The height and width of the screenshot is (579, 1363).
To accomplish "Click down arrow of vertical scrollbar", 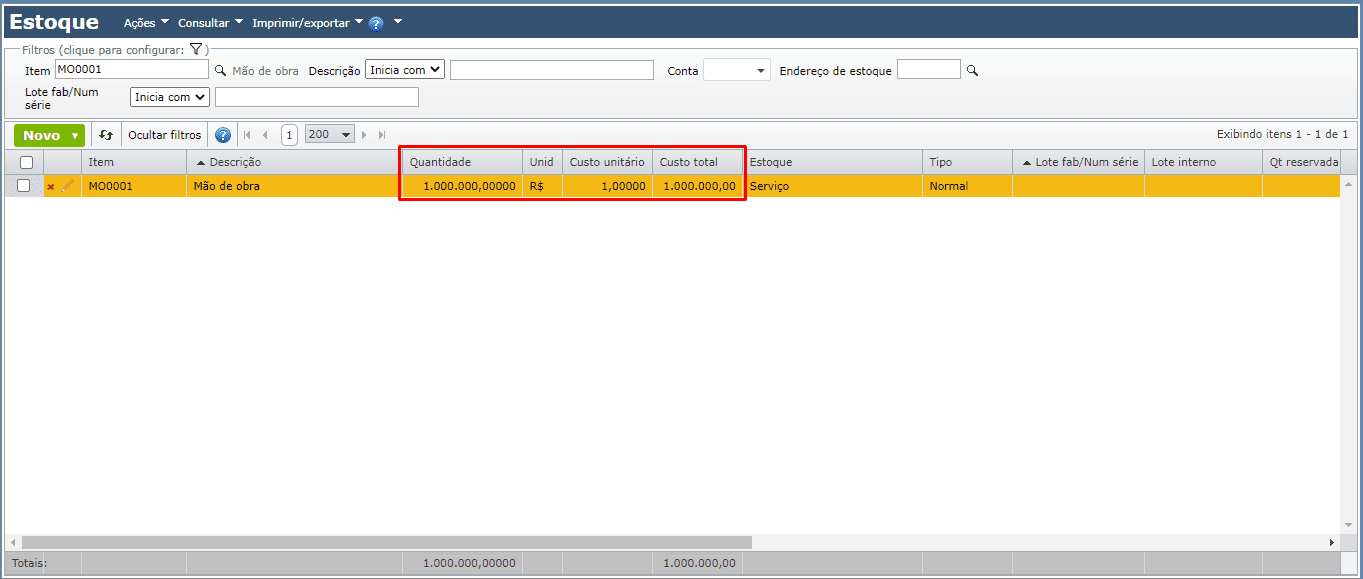I will click(x=1349, y=525).
